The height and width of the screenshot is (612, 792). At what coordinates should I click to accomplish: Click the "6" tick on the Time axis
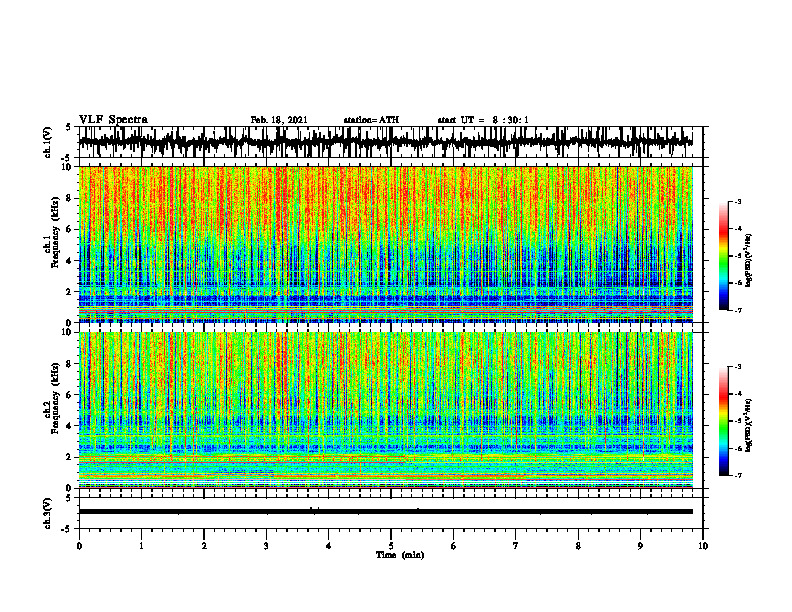(x=453, y=546)
